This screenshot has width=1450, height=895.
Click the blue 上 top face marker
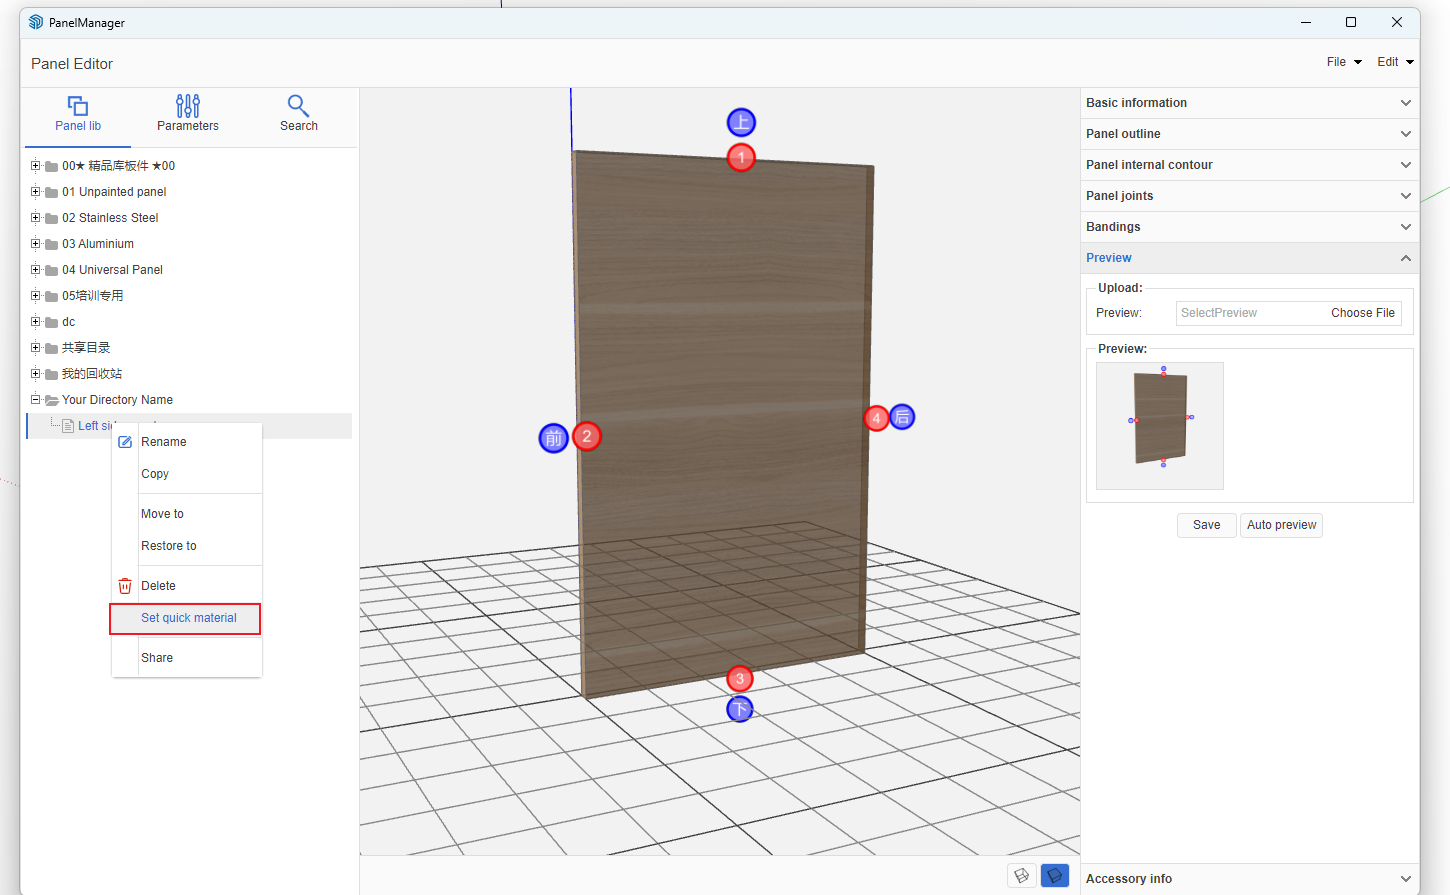coord(741,123)
